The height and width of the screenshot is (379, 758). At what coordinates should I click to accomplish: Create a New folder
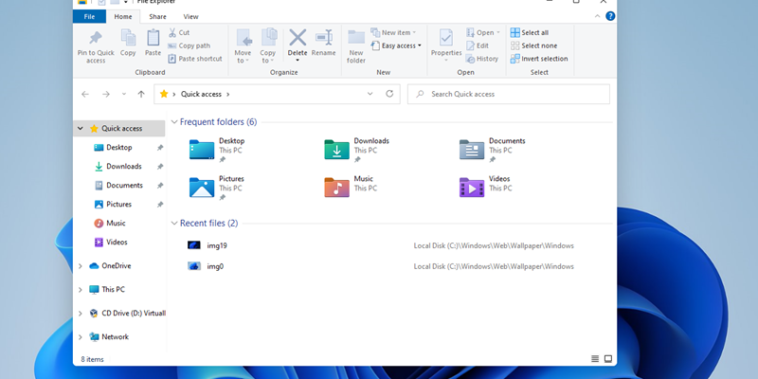pyautogui.click(x=356, y=46)
